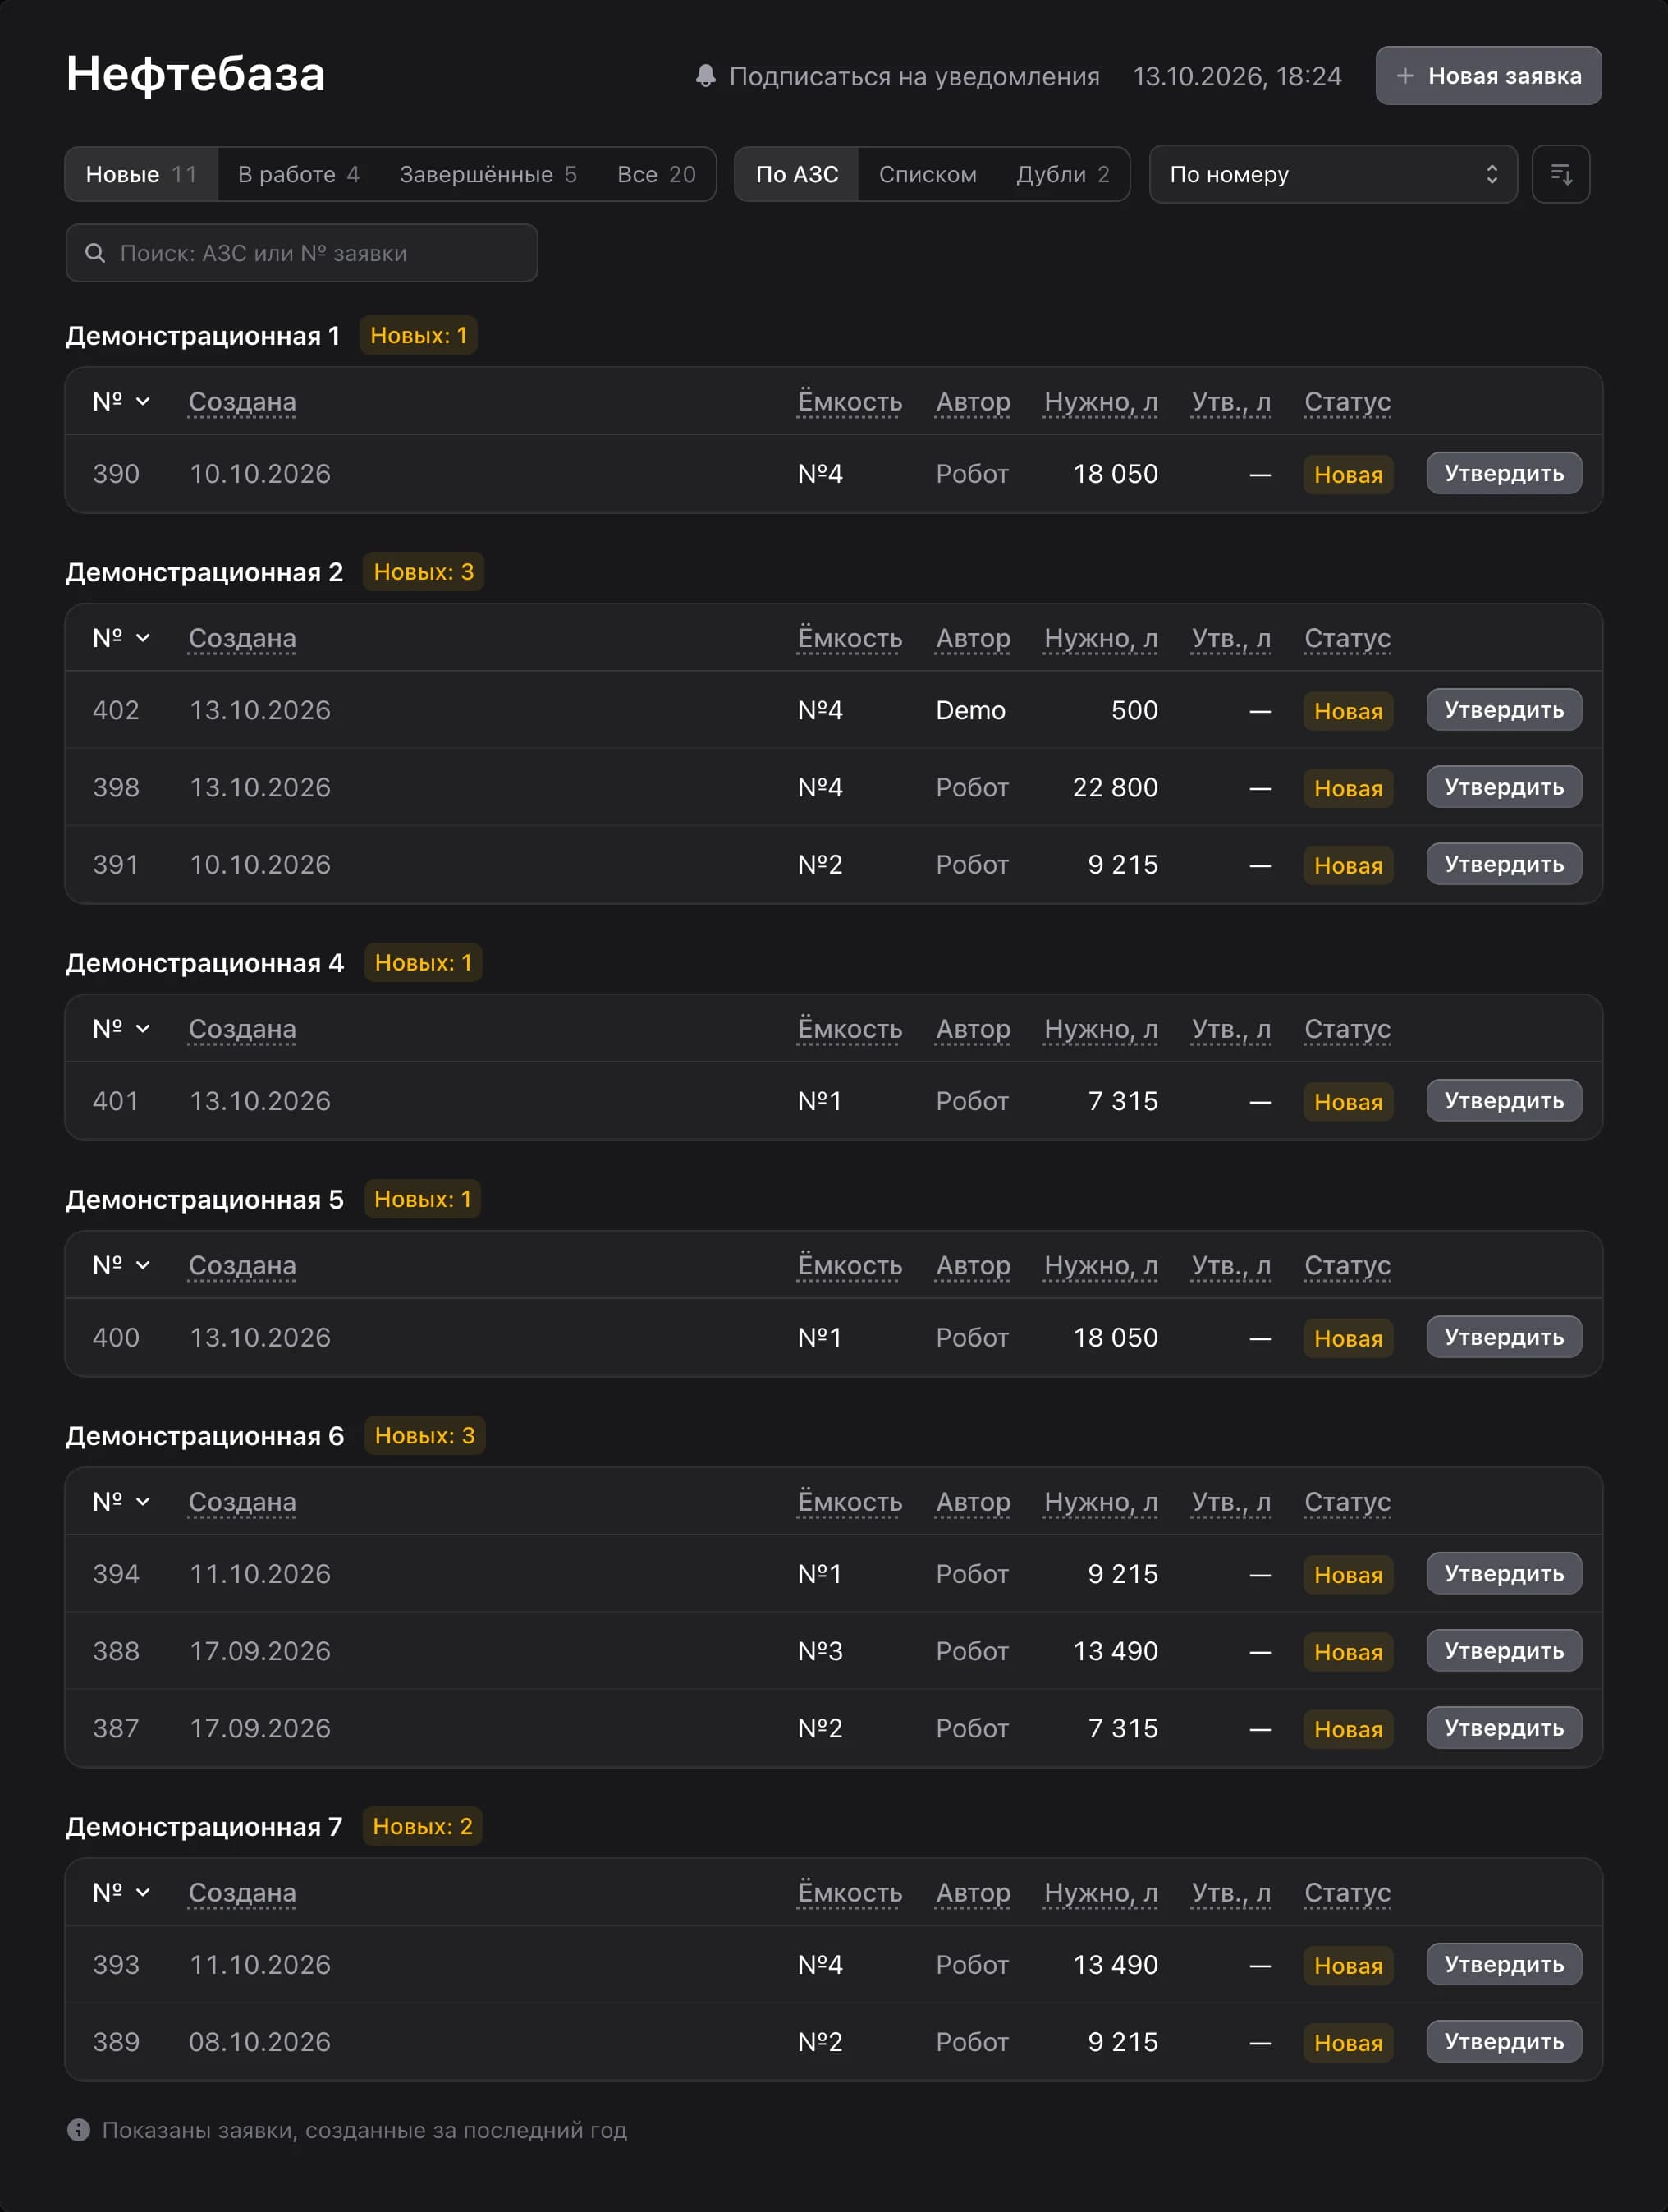
Task: Approve request 390 with Утвердить
Action: tap(1503, 474)
